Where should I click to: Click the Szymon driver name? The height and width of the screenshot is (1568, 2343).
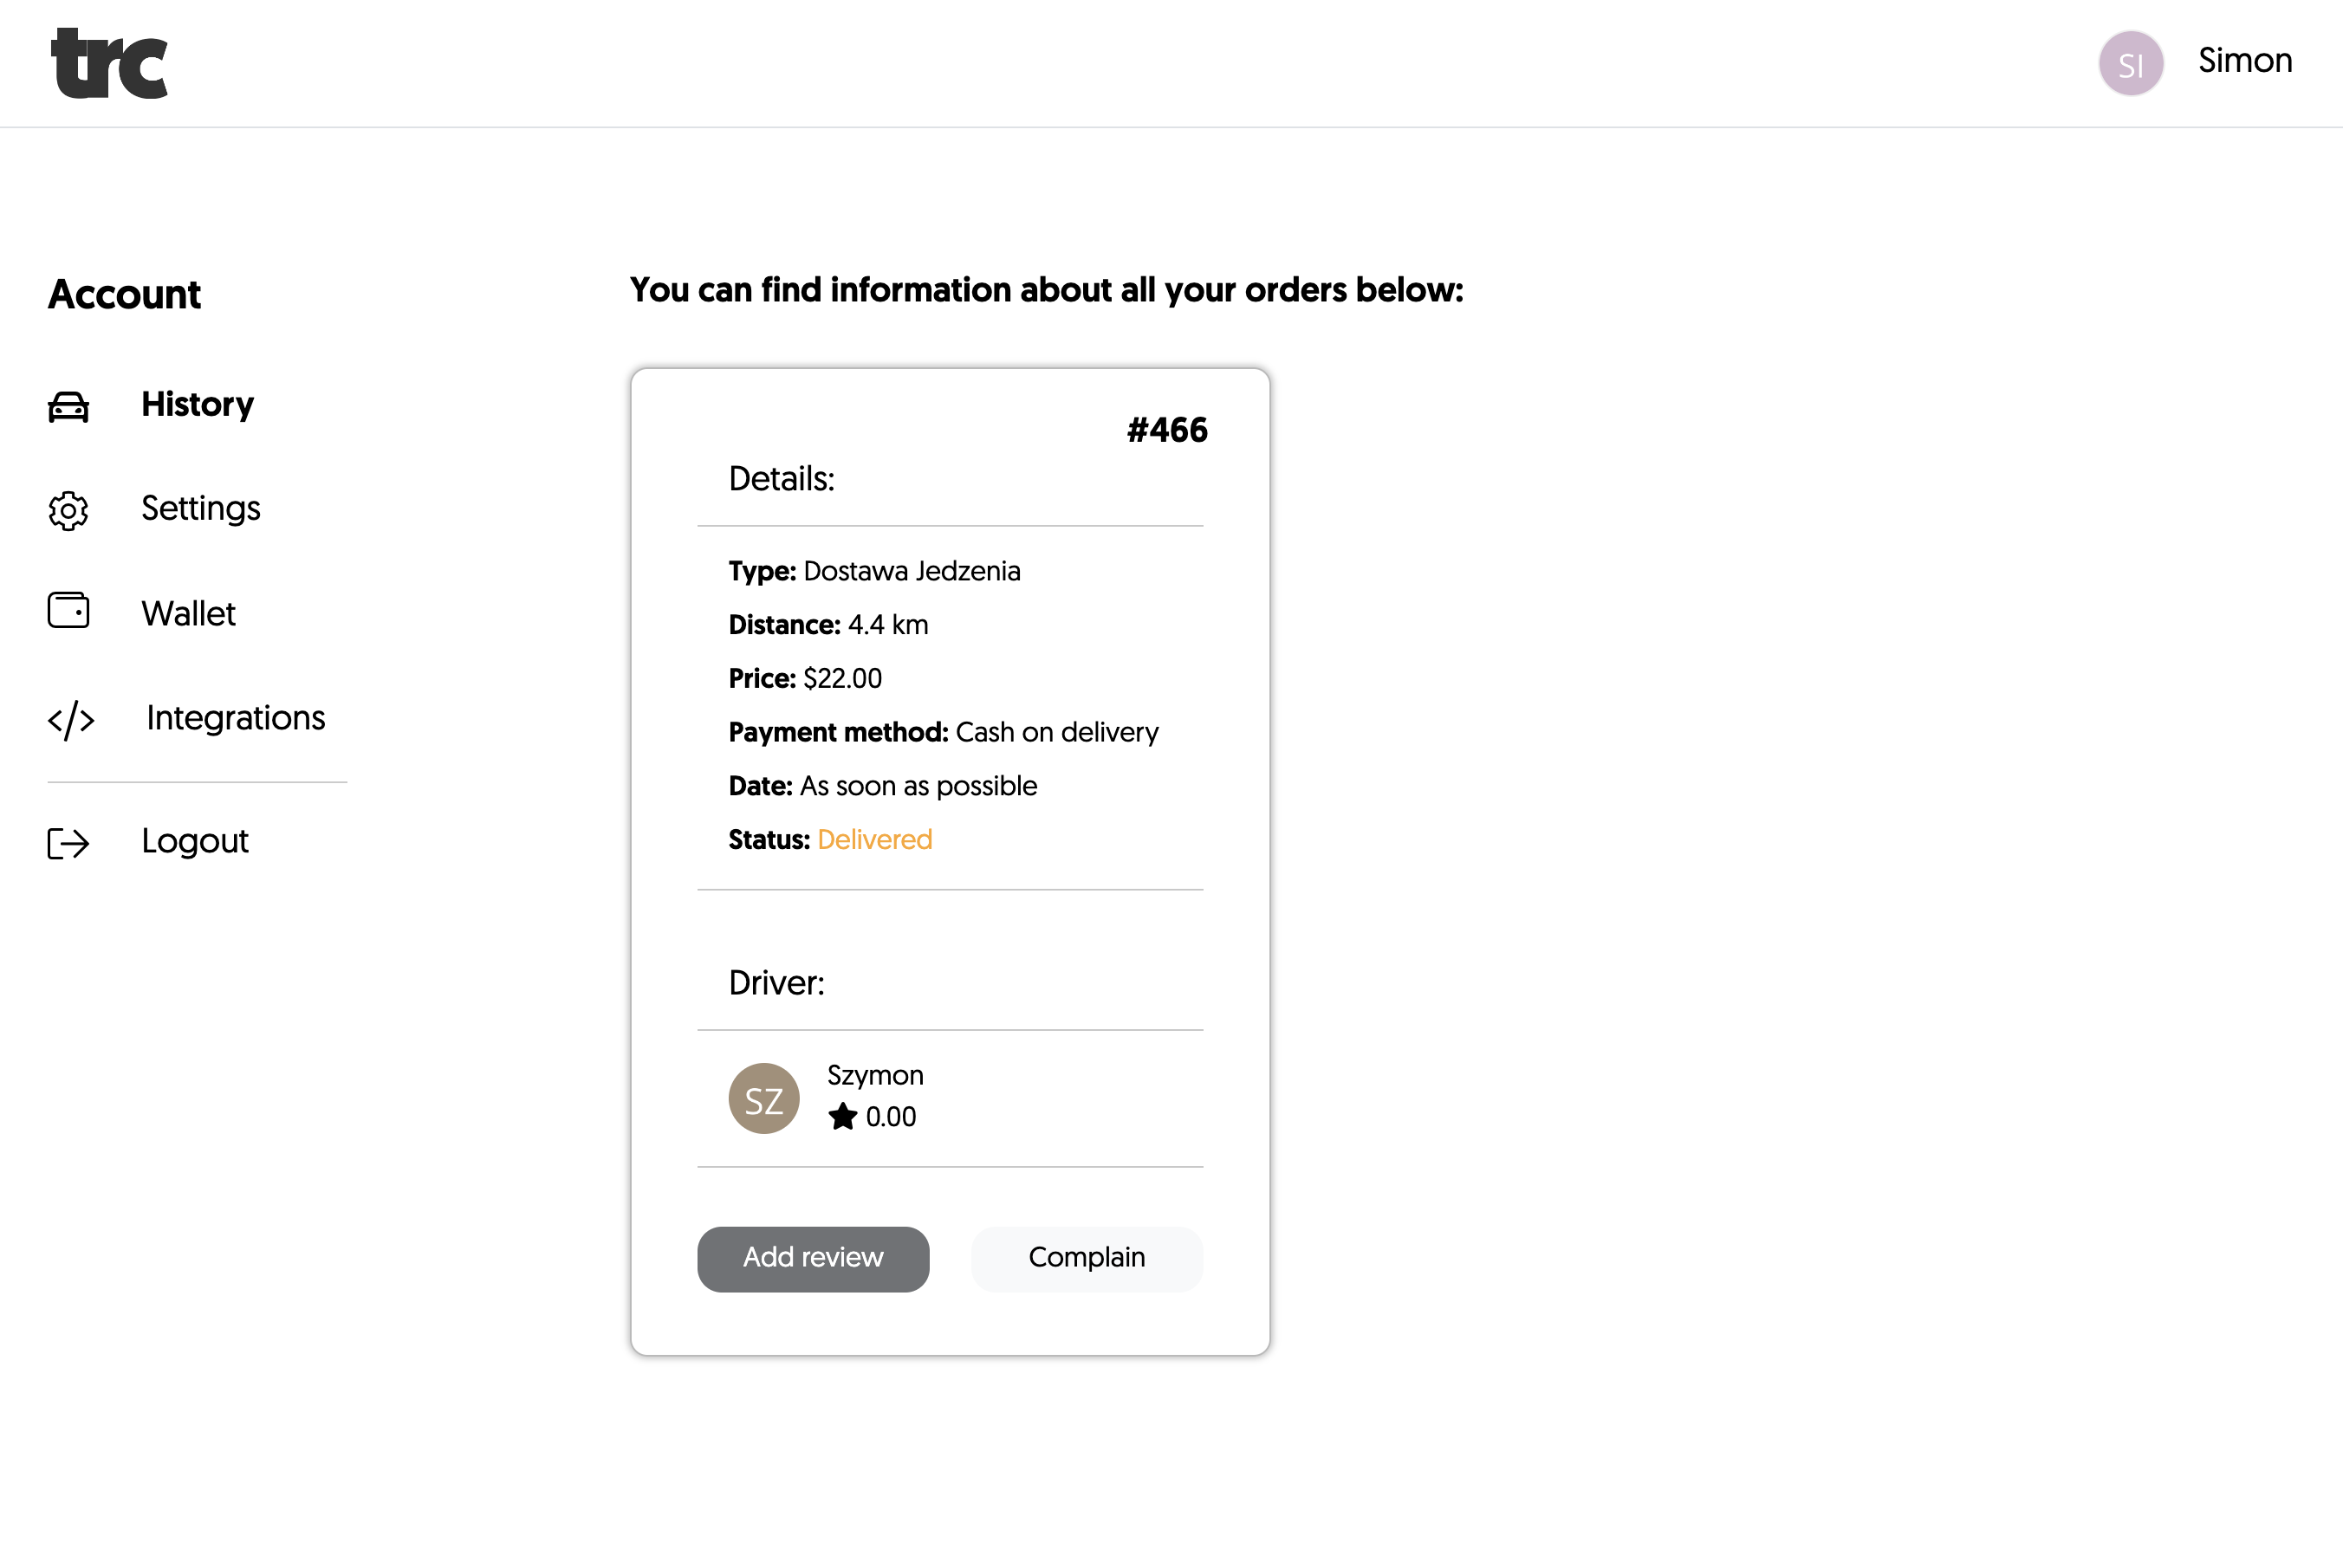[x=875, y=1075]
